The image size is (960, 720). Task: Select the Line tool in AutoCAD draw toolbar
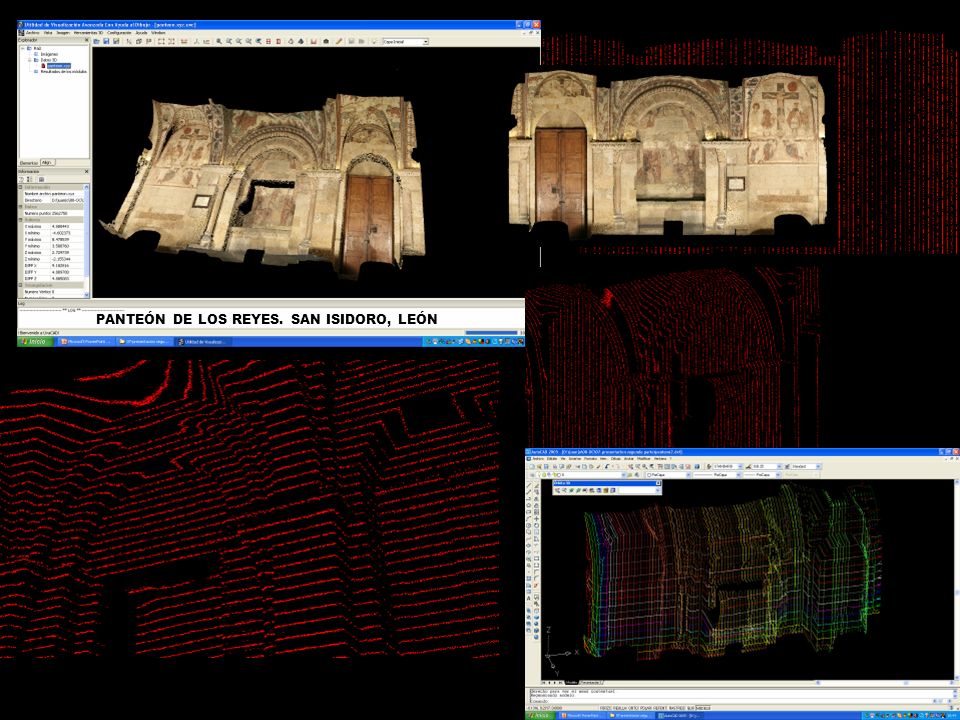pos(530,486)
